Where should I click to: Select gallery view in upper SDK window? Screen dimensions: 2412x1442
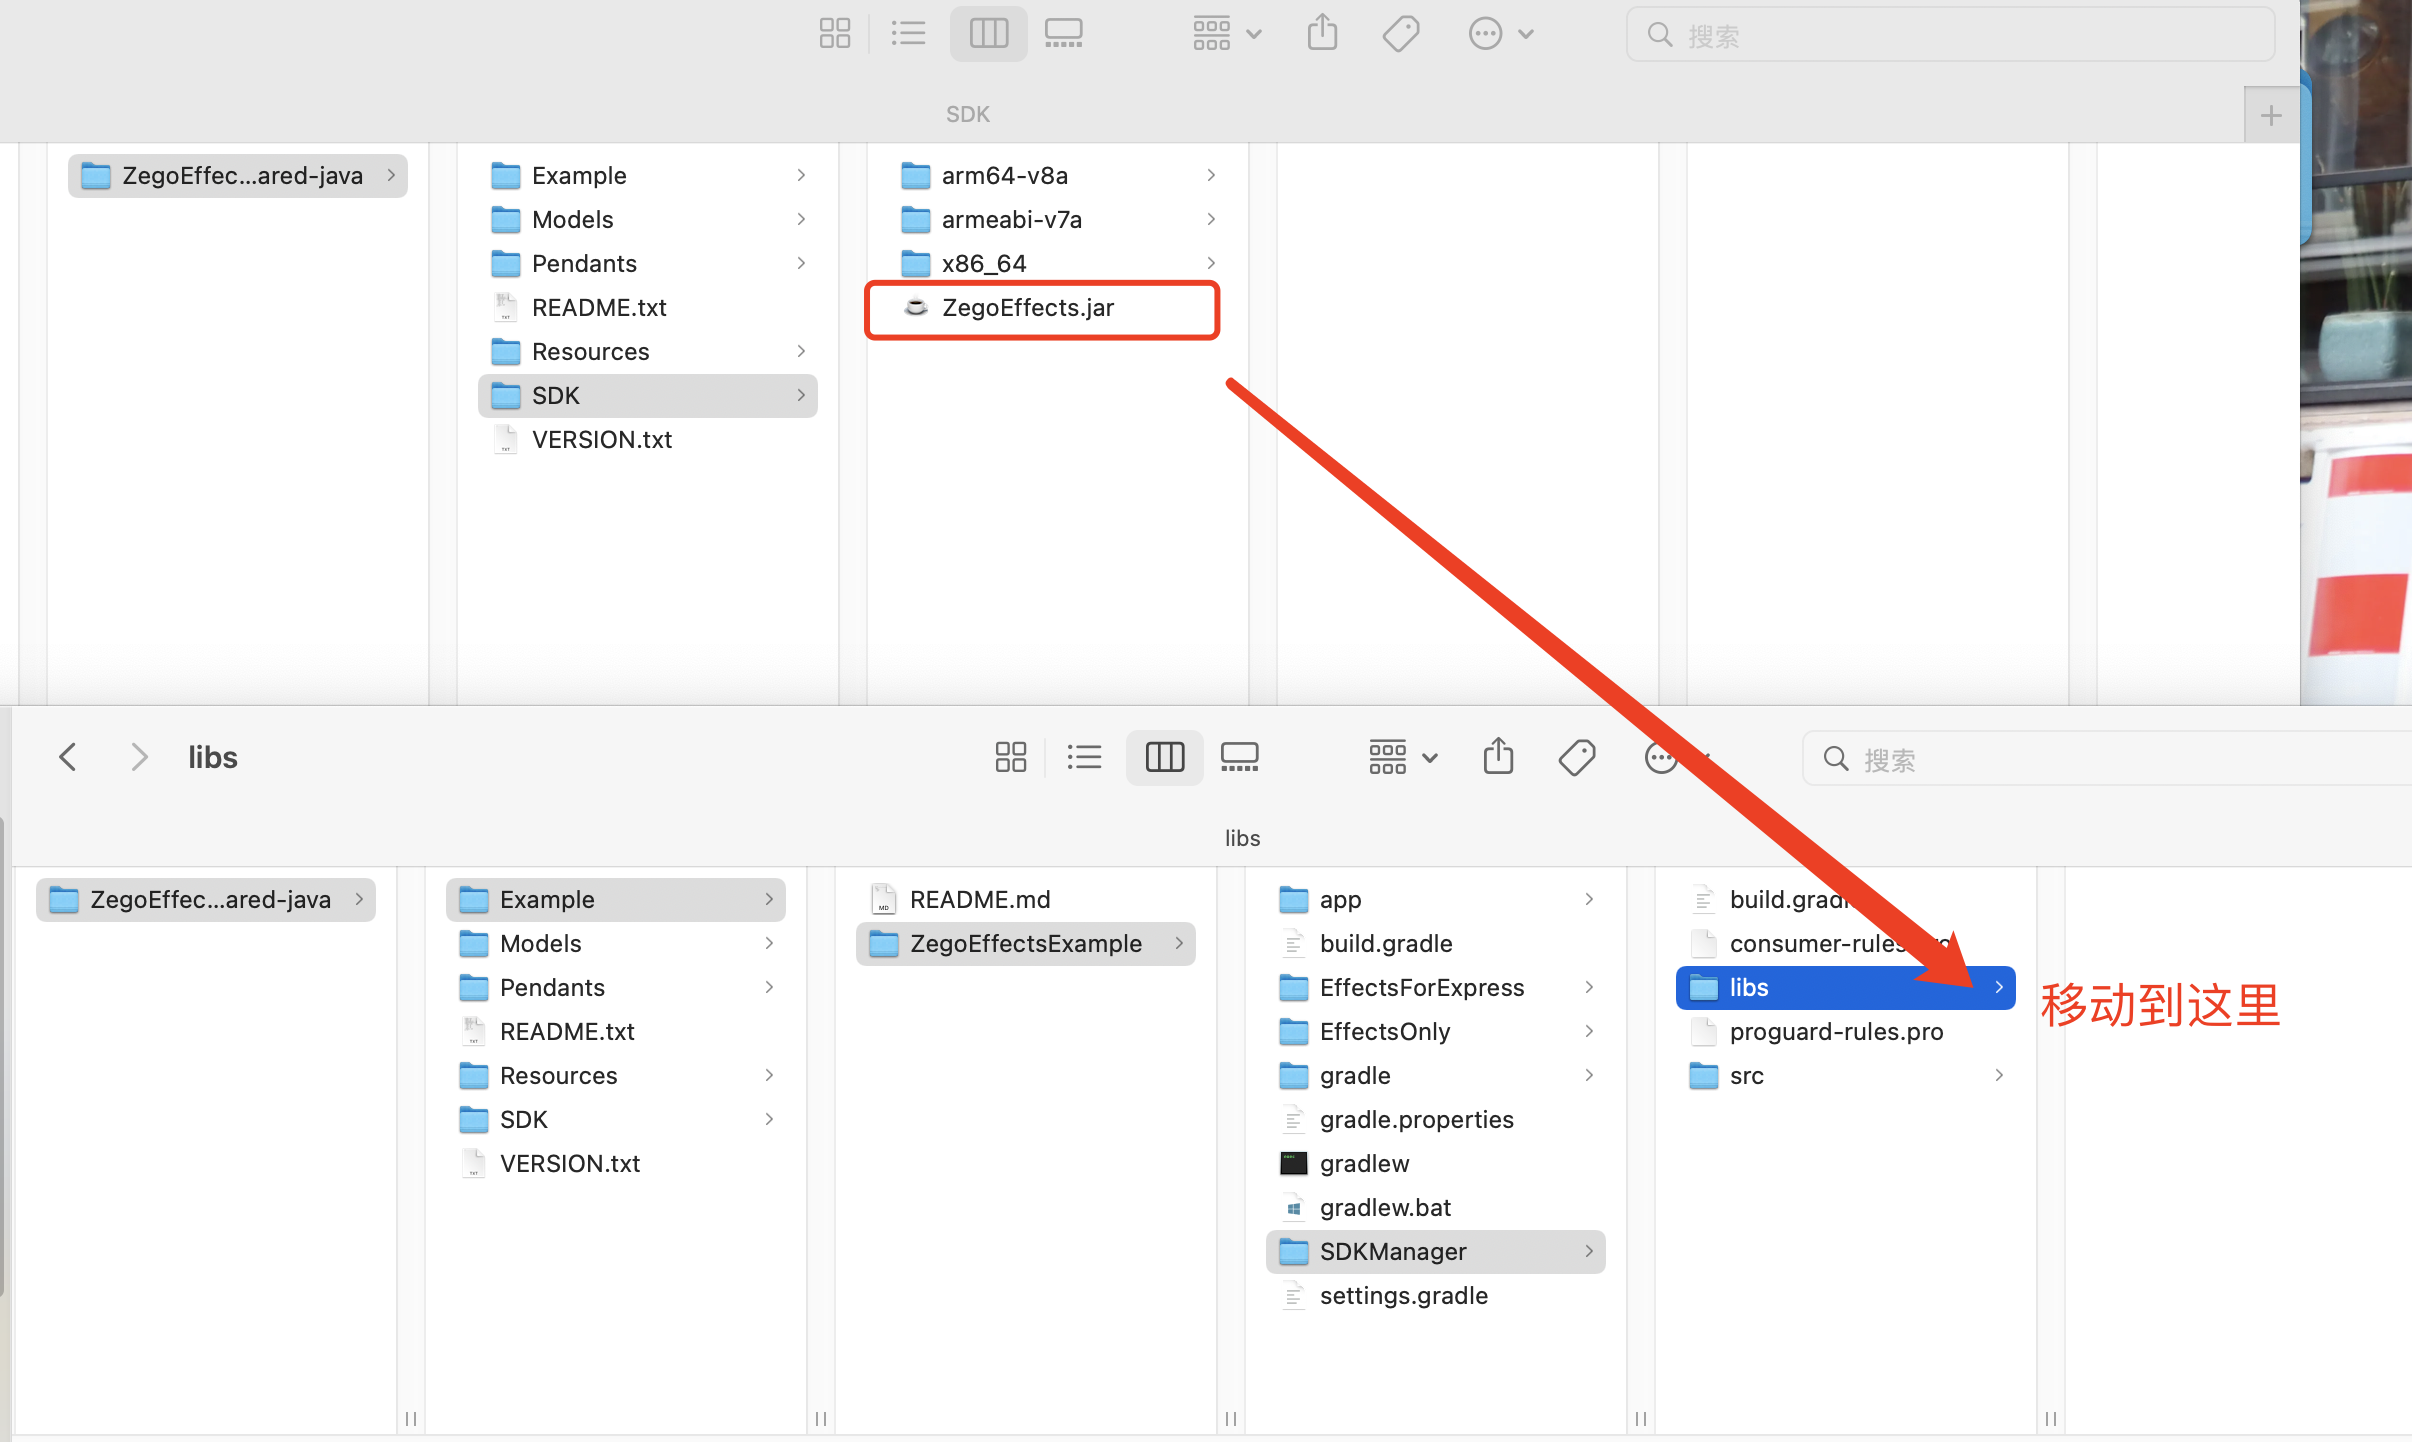(x=1063, y=34)
